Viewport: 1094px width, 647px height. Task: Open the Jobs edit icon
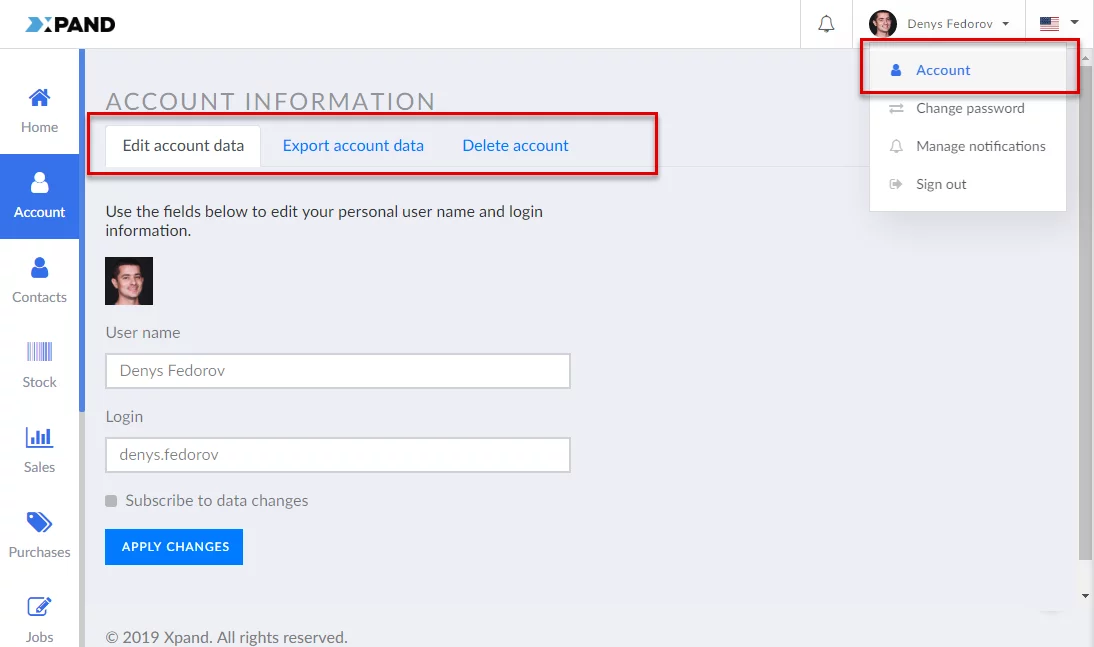[x=39, y=607]
